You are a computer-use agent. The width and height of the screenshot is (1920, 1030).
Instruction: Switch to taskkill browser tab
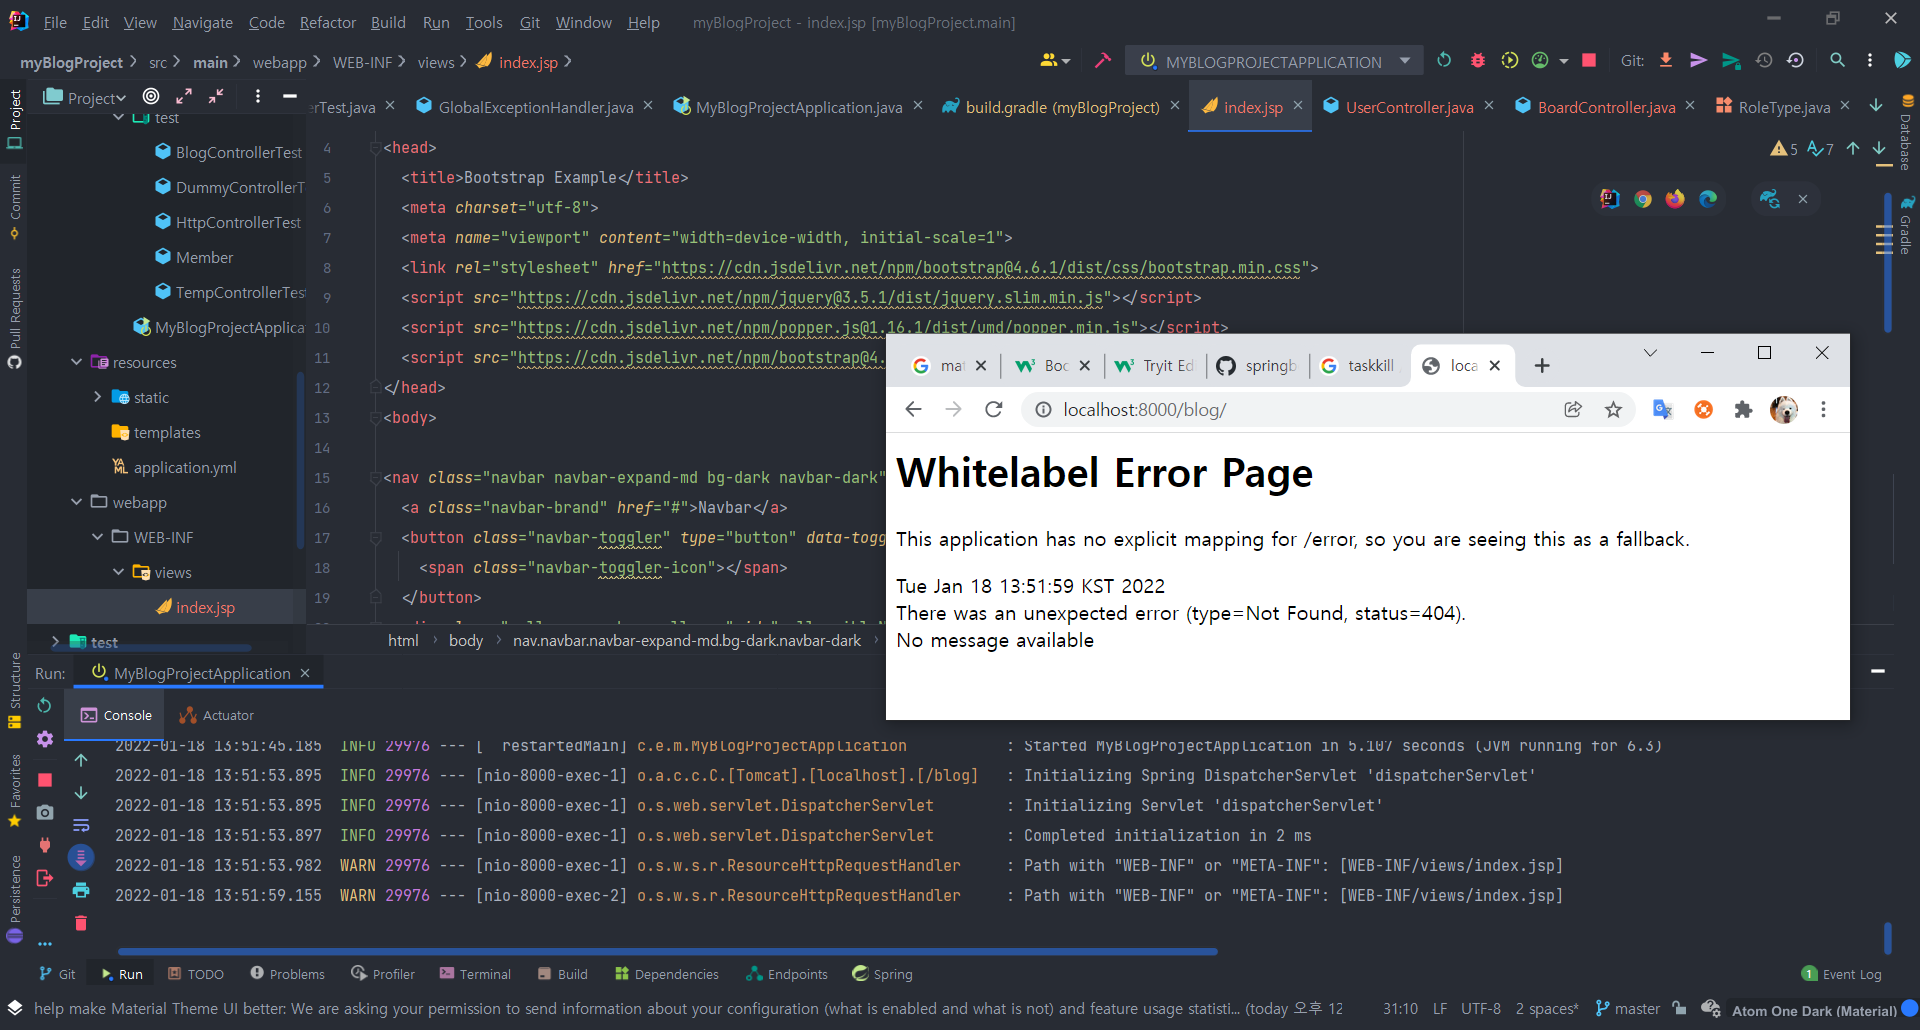[1358, 366]
